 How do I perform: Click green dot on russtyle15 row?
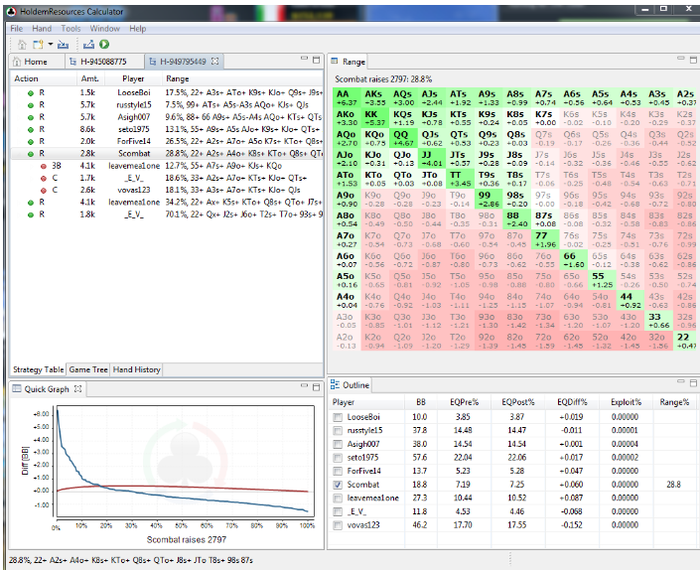click(x=30, y=105)
